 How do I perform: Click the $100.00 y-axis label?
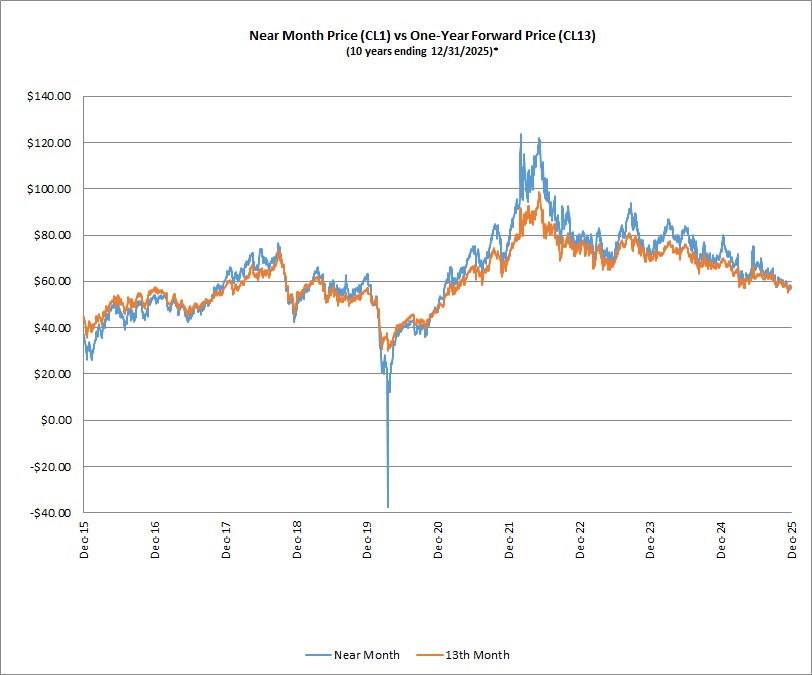pyautogui.click(x=50, y=189)
